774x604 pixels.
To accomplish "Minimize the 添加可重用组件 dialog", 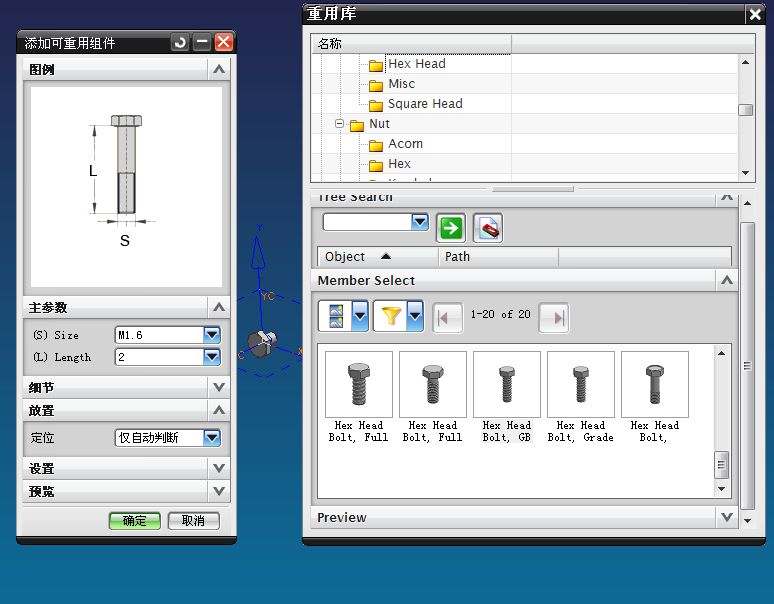I will (202, 42).
